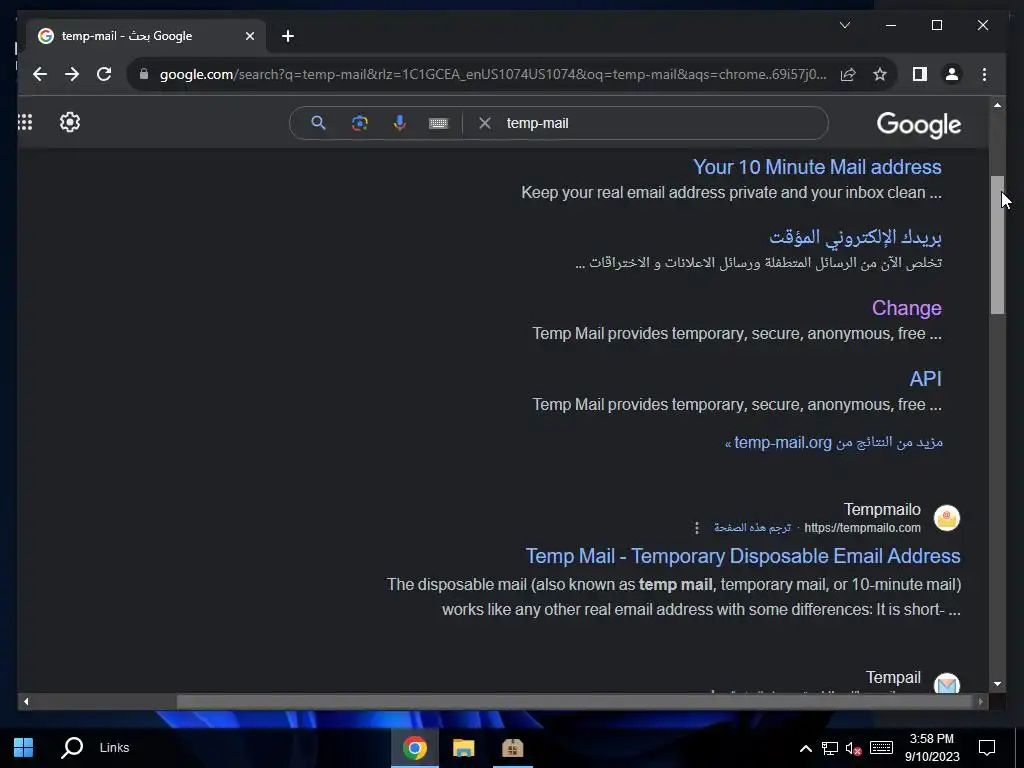Image resolution: width=1024 pixels, height=768 pixels.
Task: Open the Windows Start menu
Action: 24,748
